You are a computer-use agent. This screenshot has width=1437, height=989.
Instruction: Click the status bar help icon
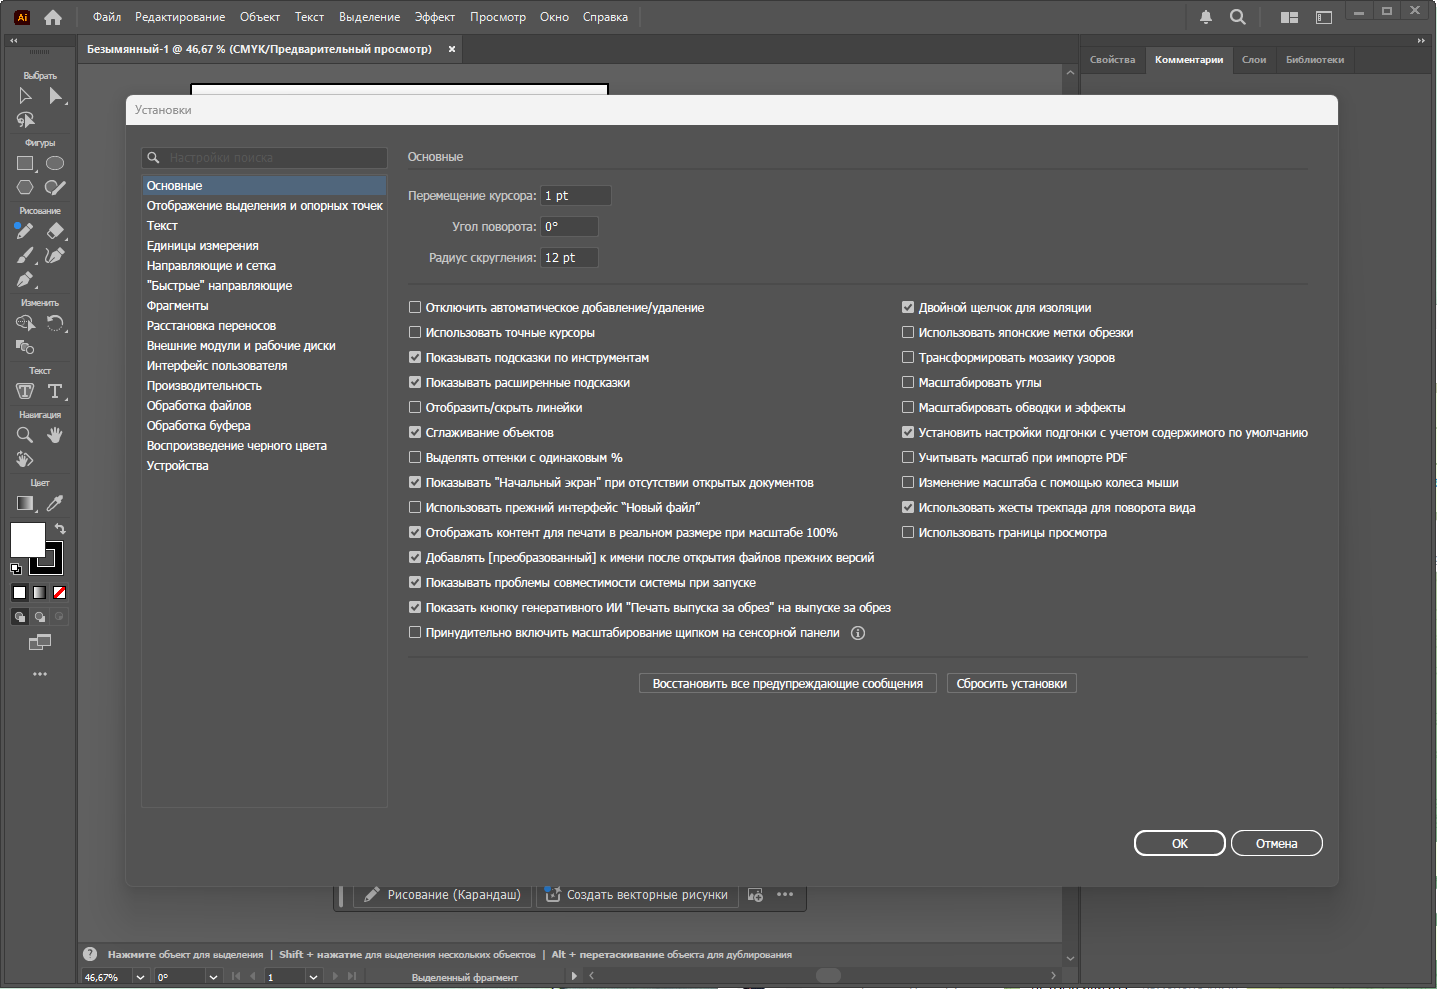tap(90, 954)
